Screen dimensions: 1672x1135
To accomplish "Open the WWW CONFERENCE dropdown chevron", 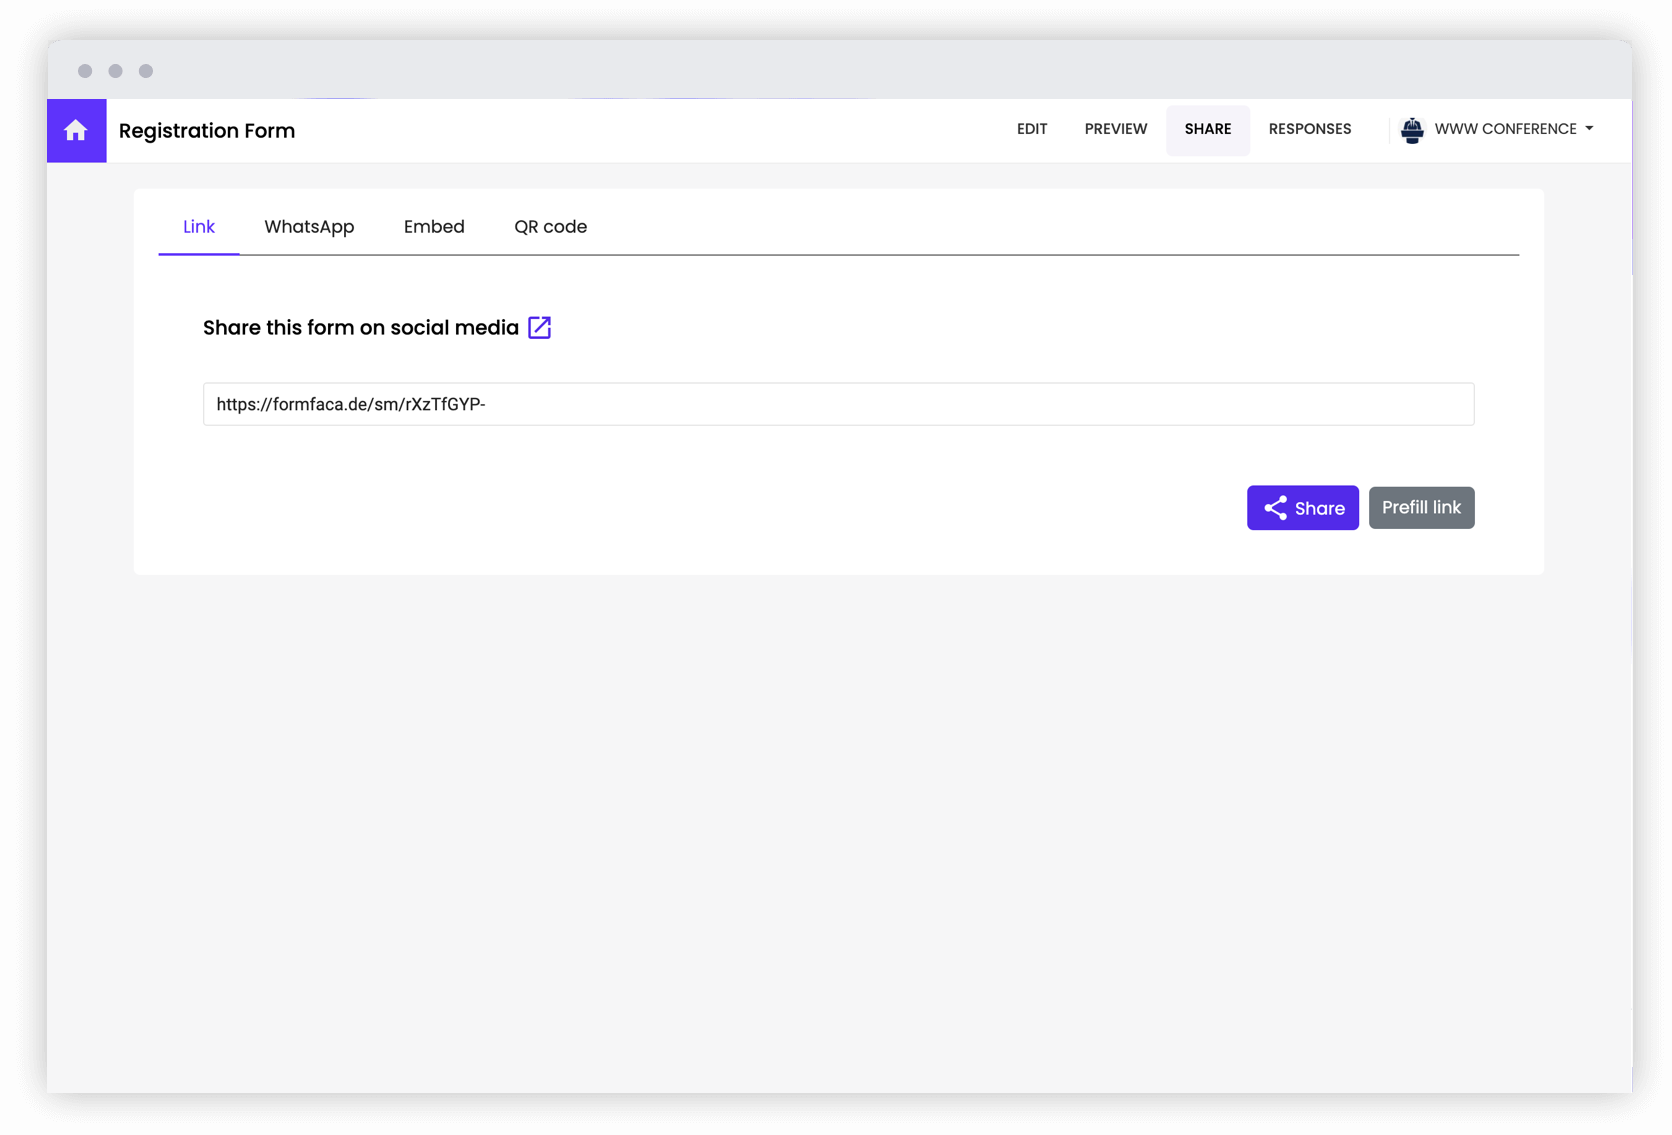I will pyautogui.click(x=1590, y=129).
